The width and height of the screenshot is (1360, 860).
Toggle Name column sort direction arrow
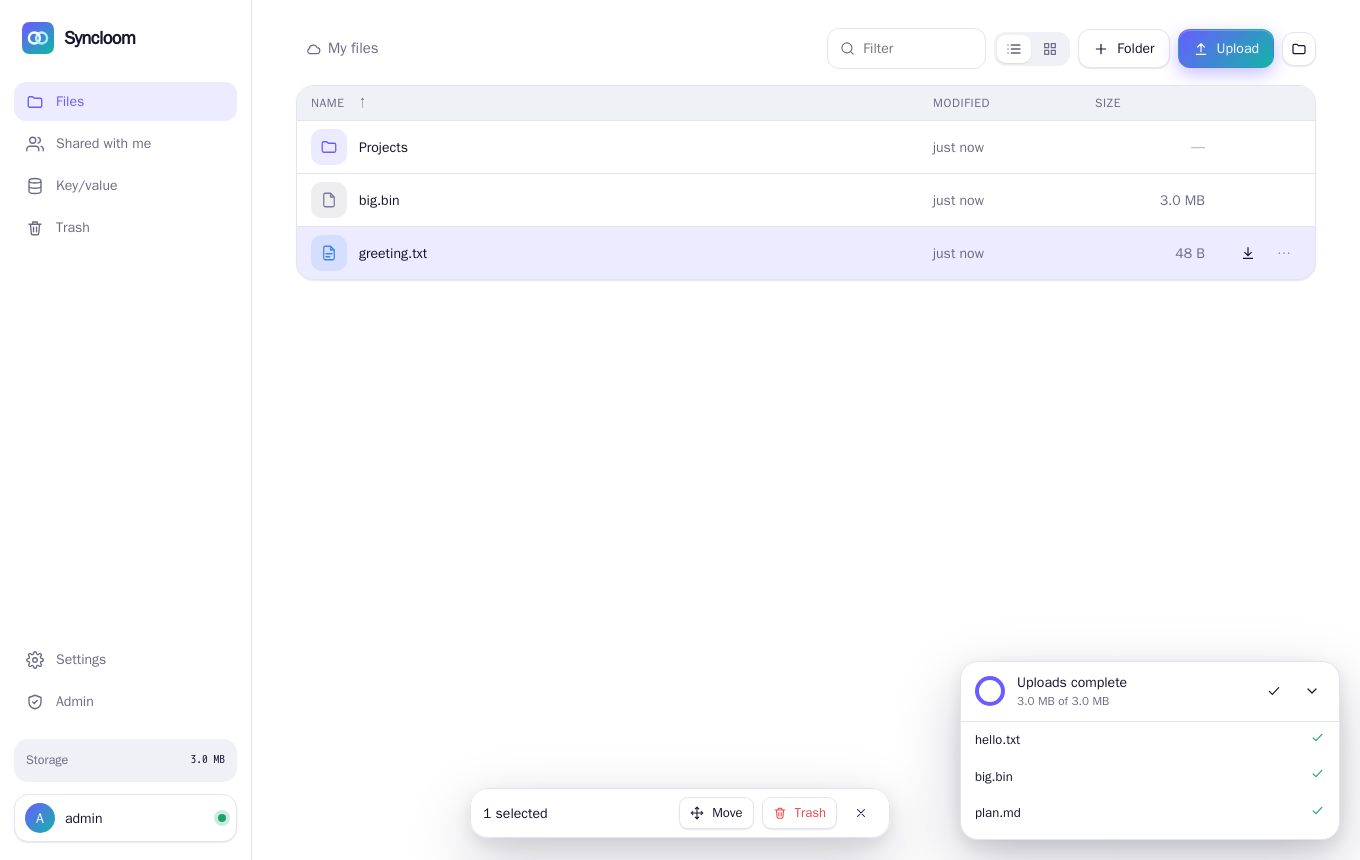tap(362, 102)
